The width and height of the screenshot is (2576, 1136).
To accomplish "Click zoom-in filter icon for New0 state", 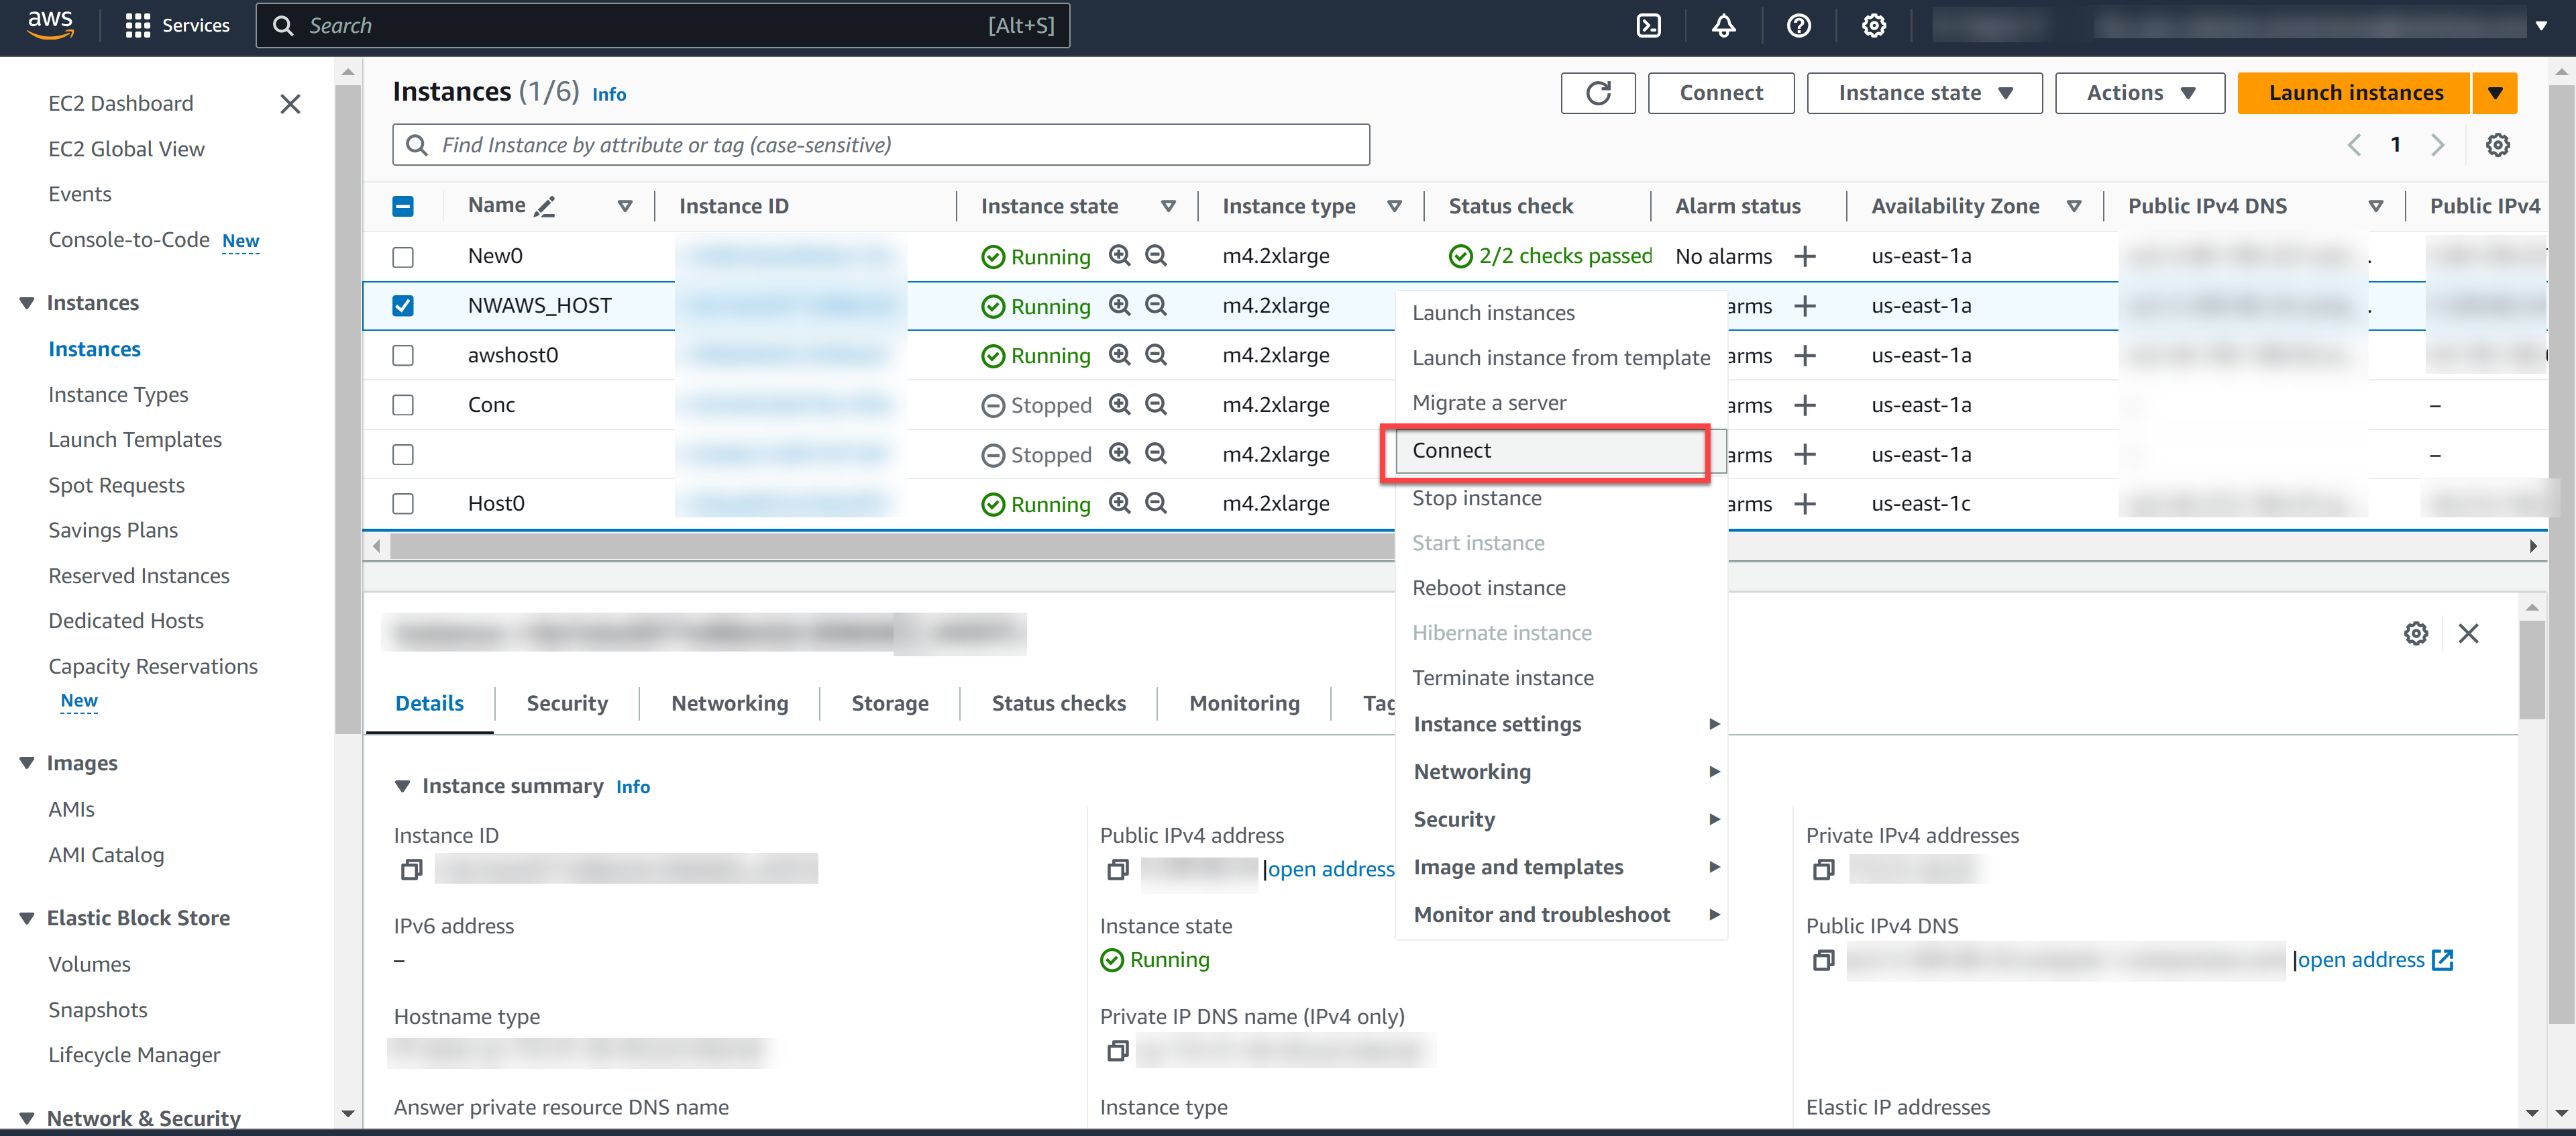I will coord(1119,256).
